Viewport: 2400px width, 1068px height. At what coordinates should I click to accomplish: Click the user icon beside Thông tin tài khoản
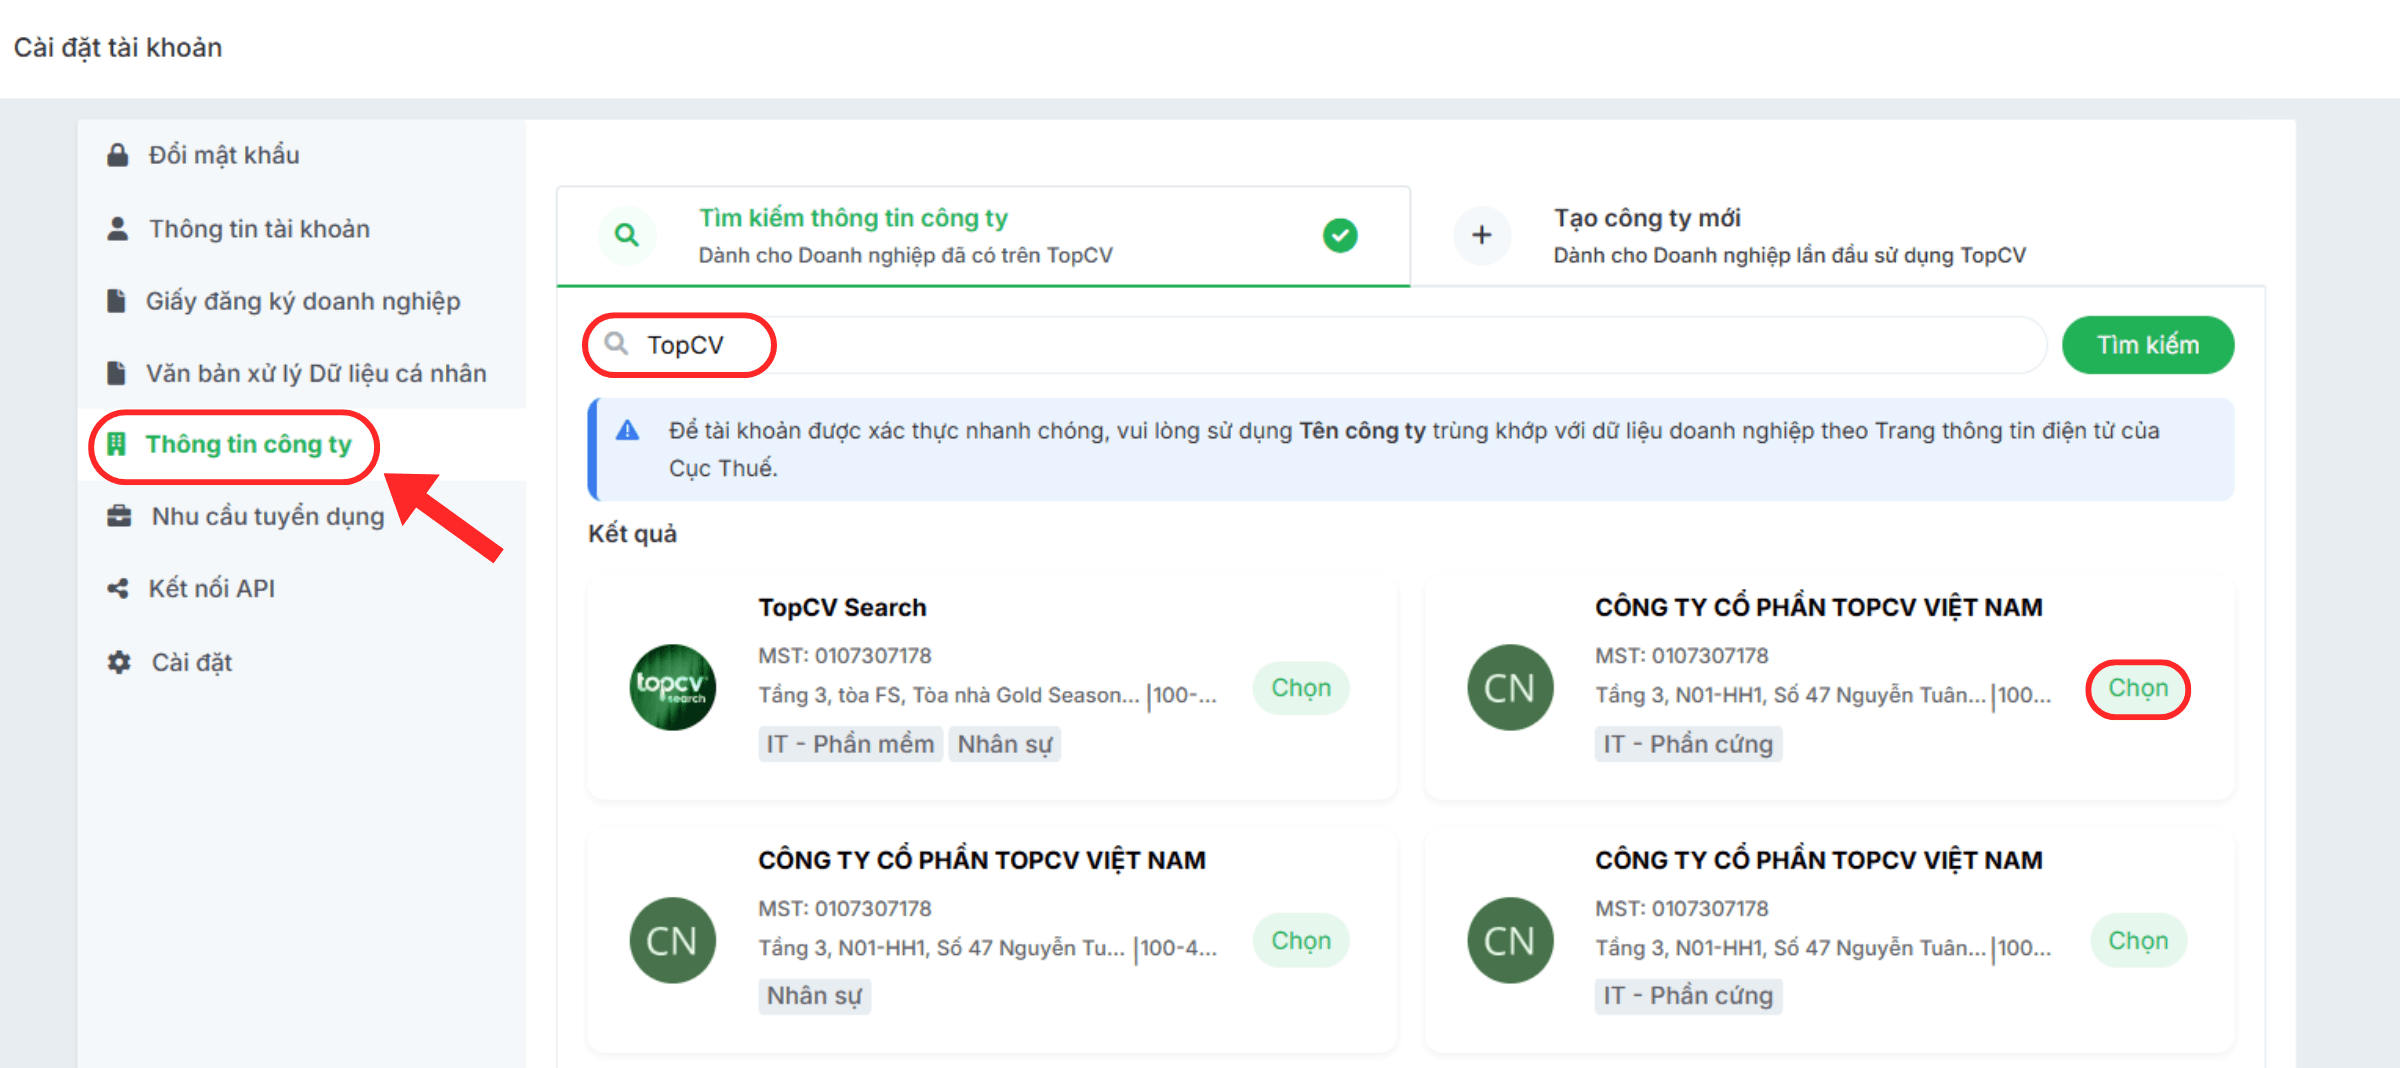tap(118, 229)
